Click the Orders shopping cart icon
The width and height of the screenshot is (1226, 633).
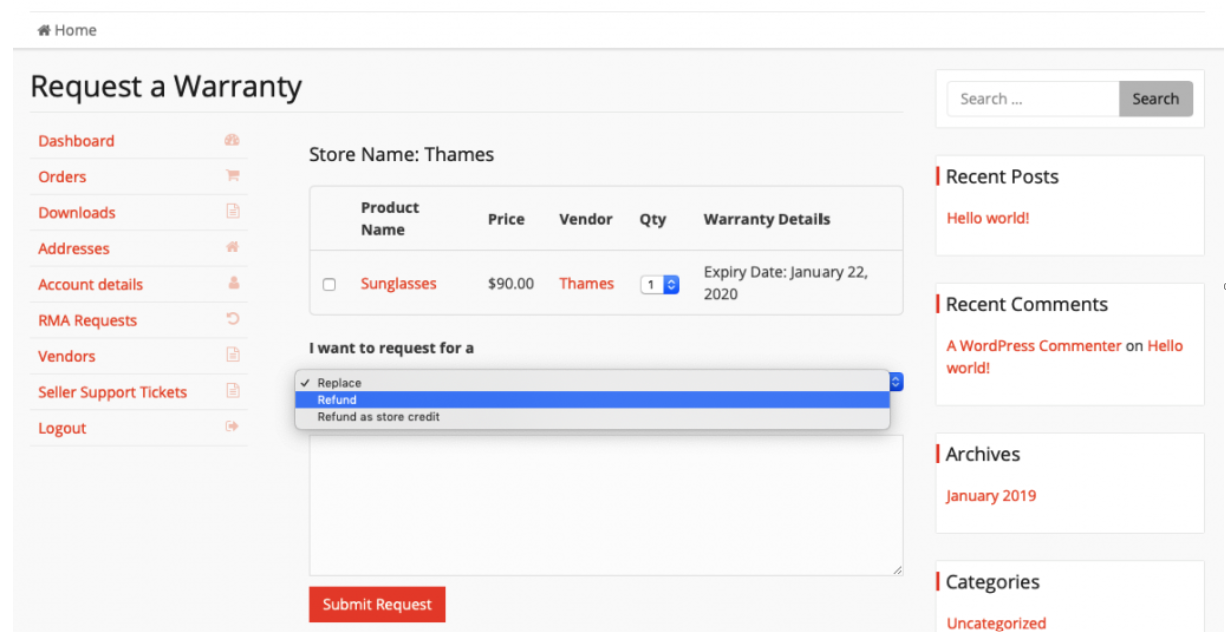coord(232,176)
